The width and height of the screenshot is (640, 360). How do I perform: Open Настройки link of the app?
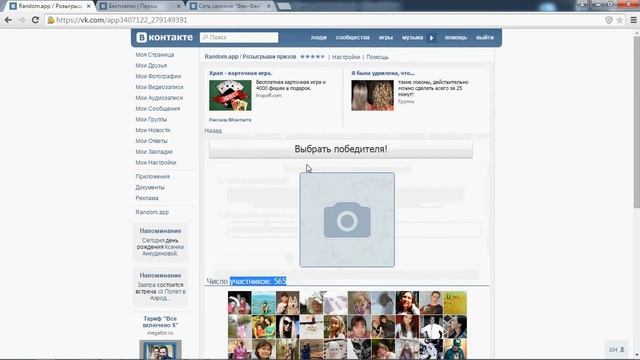point(346,57)
